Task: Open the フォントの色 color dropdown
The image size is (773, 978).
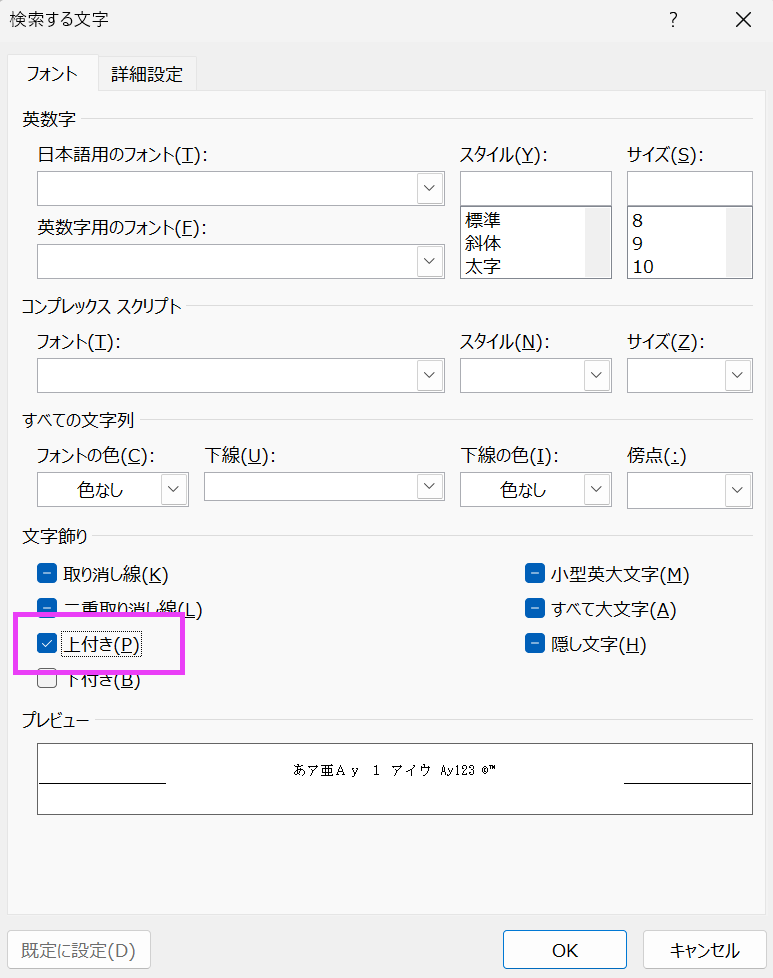Action: [x=174, y=489]
